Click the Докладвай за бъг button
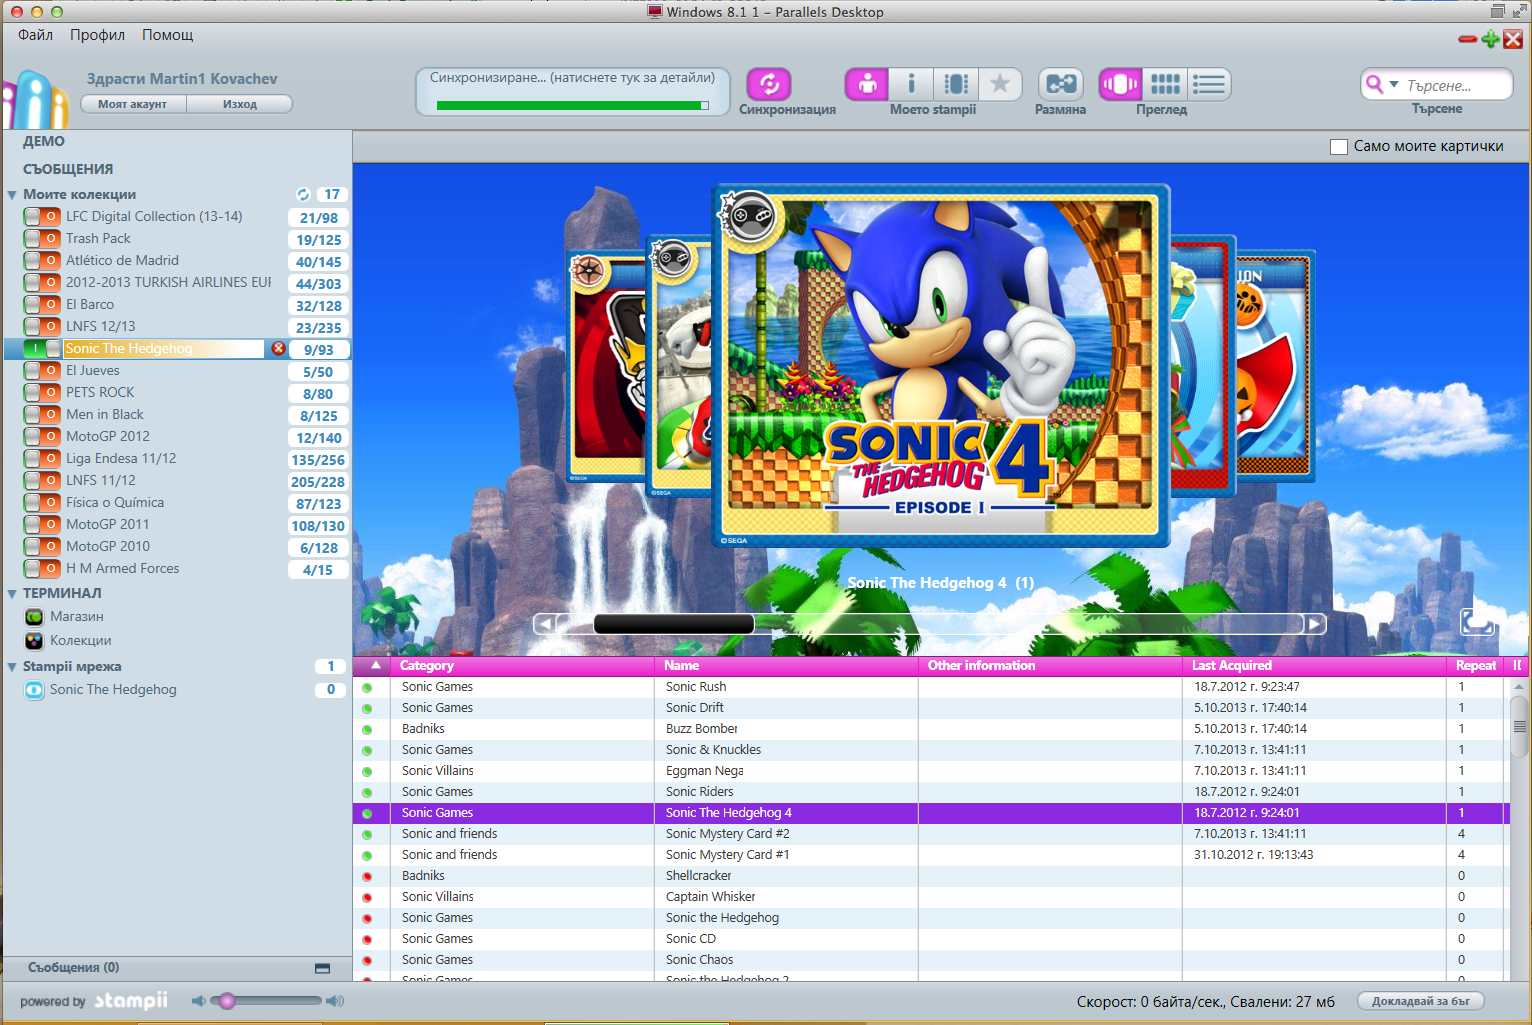This screenshot has height=1025, width=1532. pos(1420,1001)
